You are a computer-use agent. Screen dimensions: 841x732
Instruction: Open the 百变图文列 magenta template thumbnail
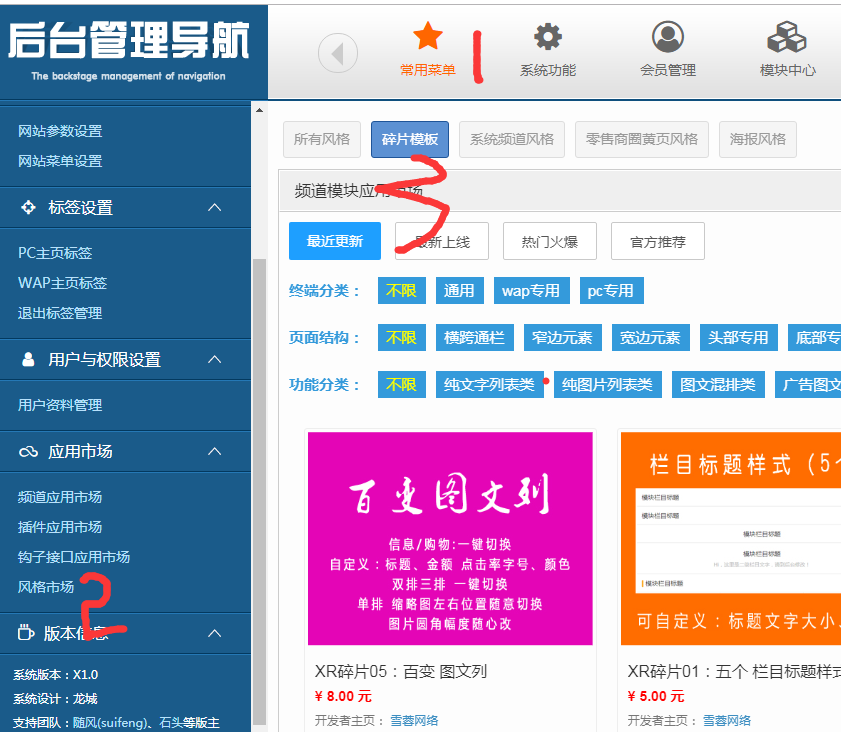click(450, 538)
